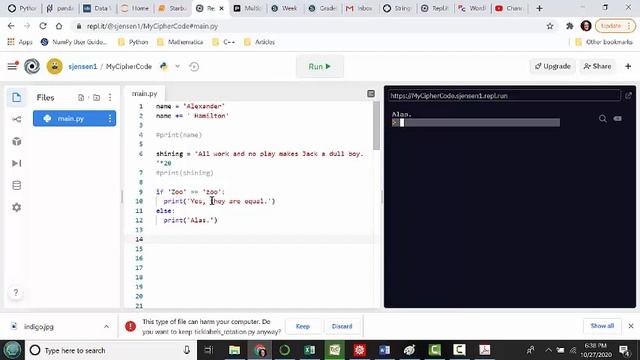Screen dimensions: 640x360
Task: Click the Replit logo icon
Action: pyautogui.click(x=32, y=66)
